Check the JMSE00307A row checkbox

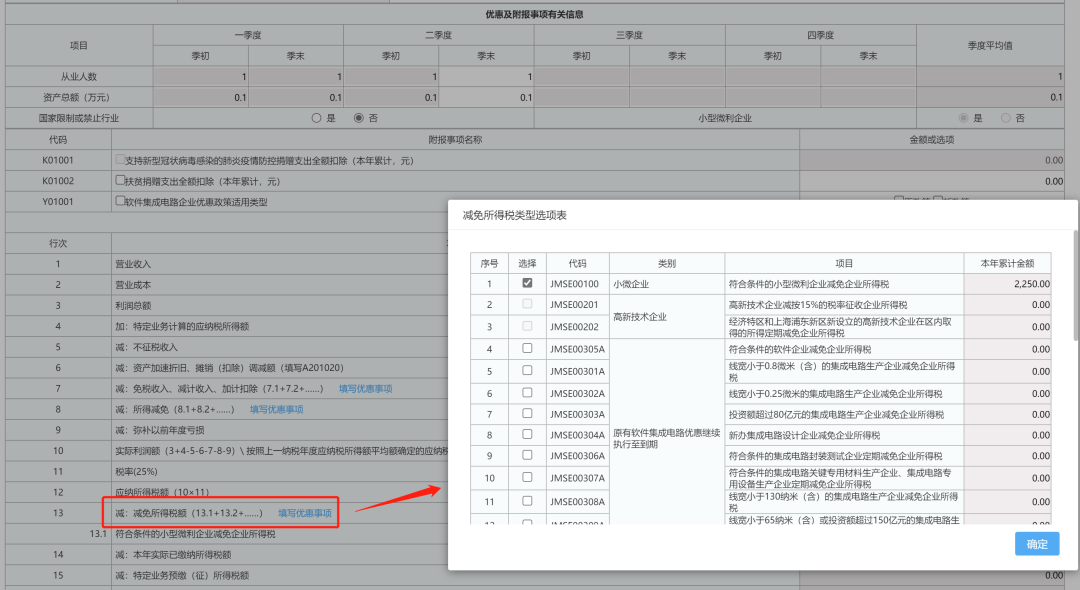[527, 477]
